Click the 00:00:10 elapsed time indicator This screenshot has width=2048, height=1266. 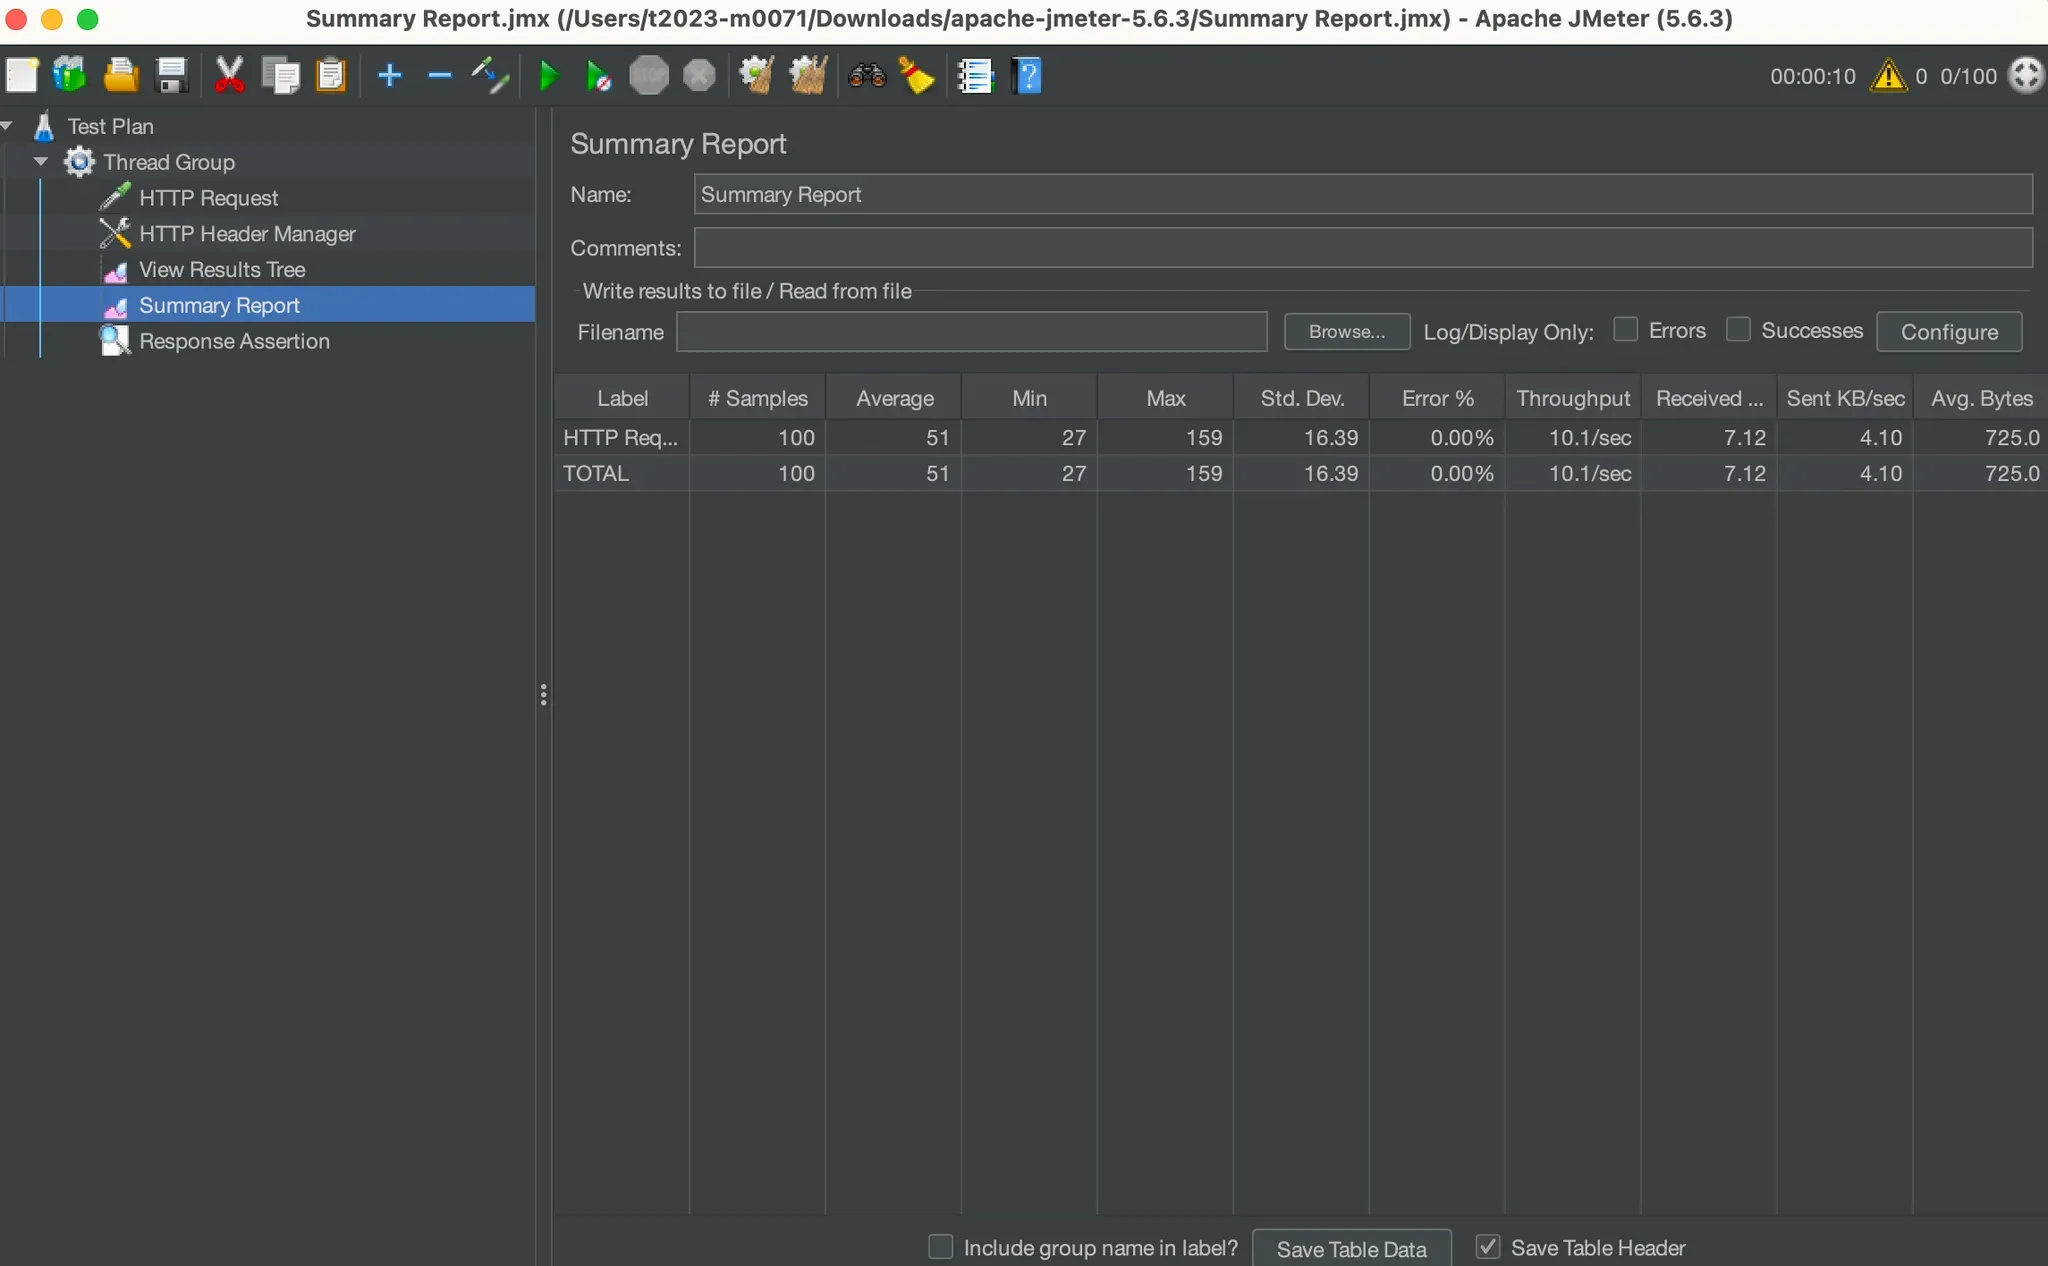(1812, 76)
